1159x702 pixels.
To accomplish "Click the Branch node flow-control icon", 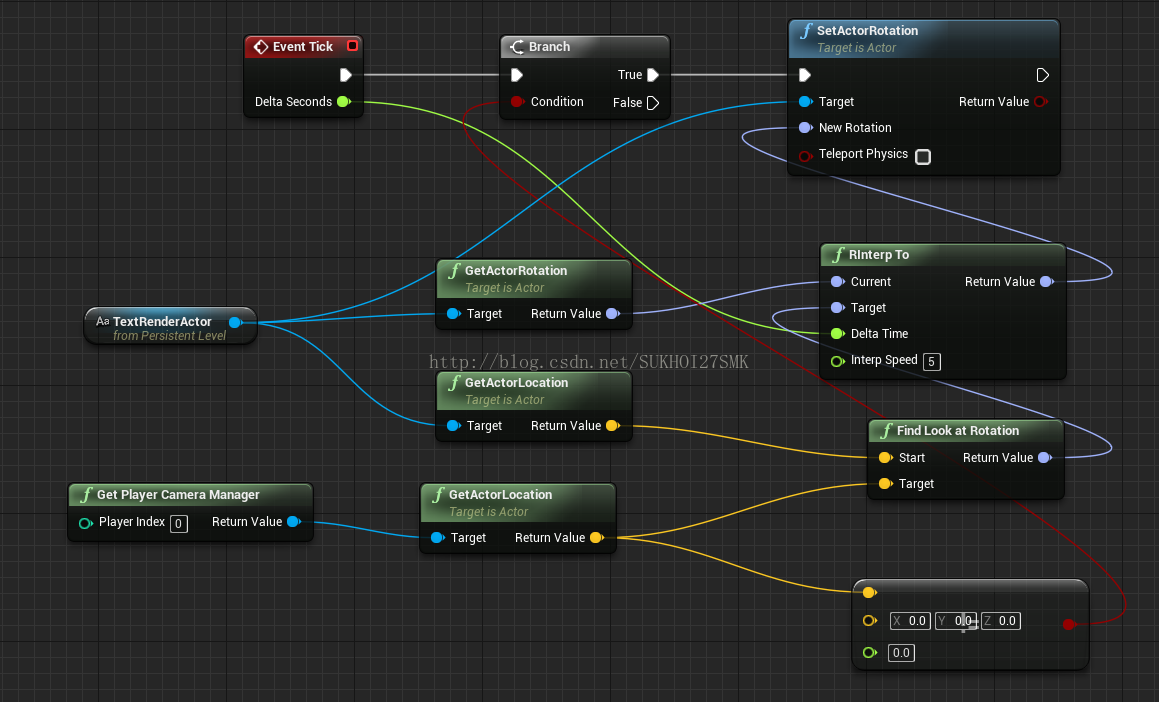I will pos(517,47).
